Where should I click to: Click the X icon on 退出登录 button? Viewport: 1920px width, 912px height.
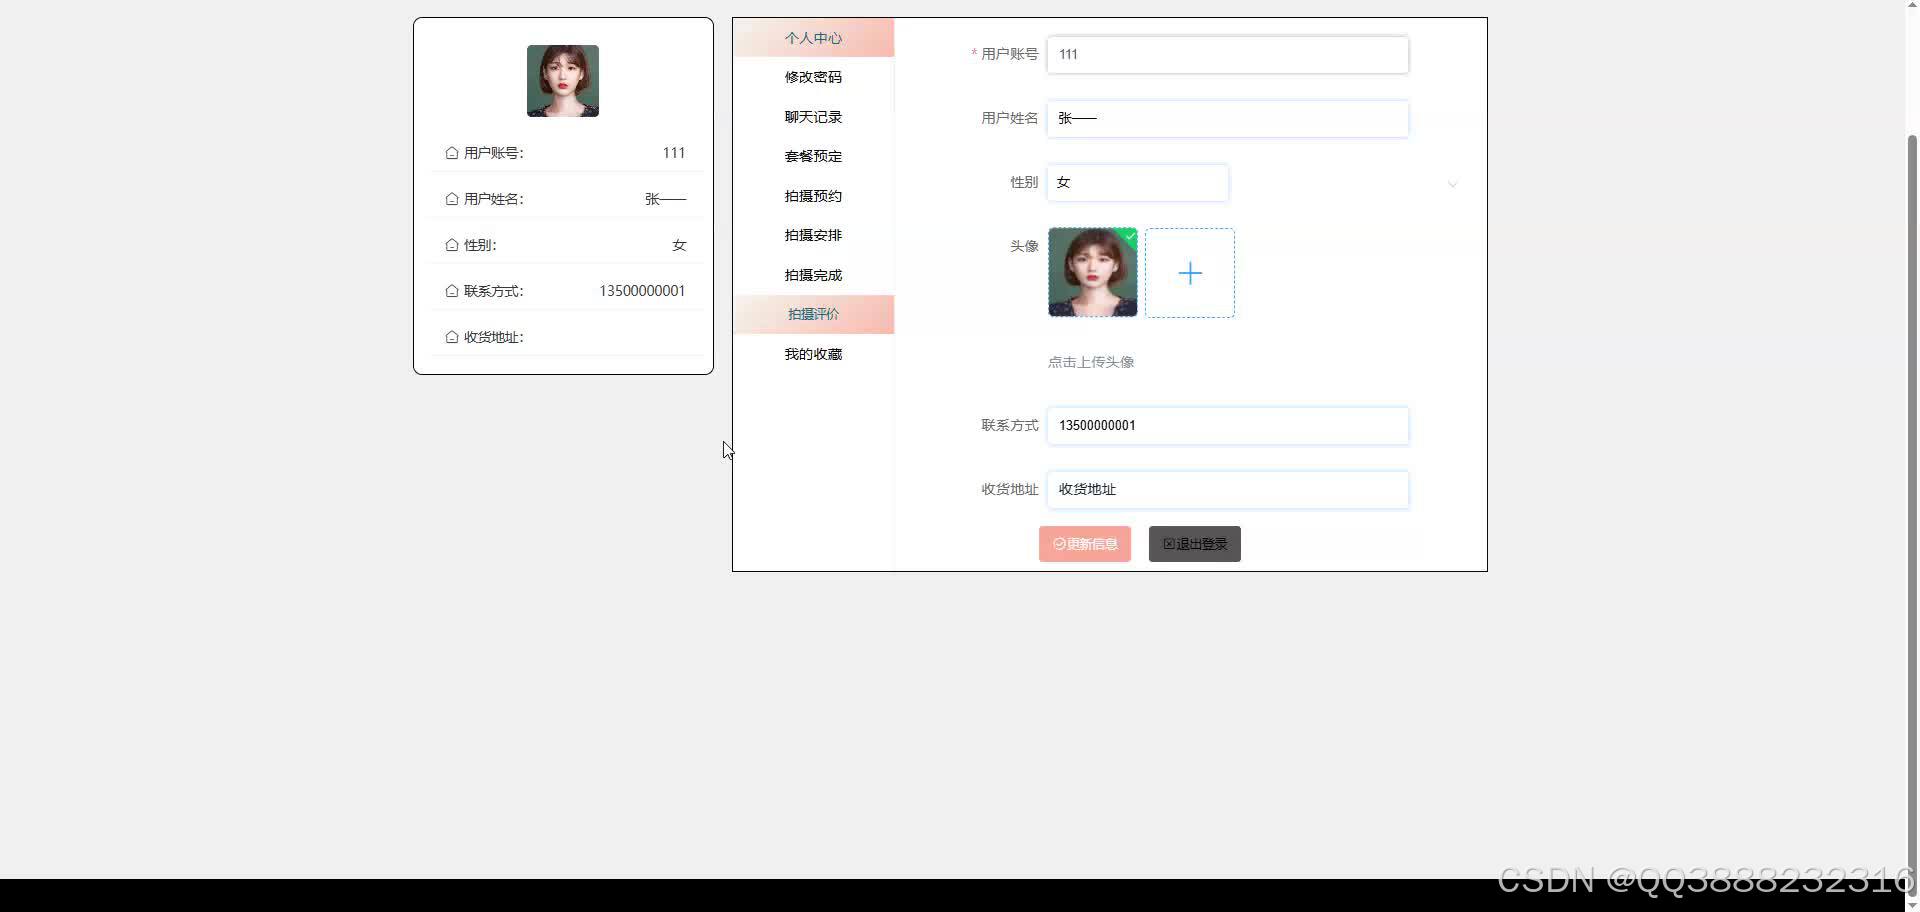[x=1168, y=543]
